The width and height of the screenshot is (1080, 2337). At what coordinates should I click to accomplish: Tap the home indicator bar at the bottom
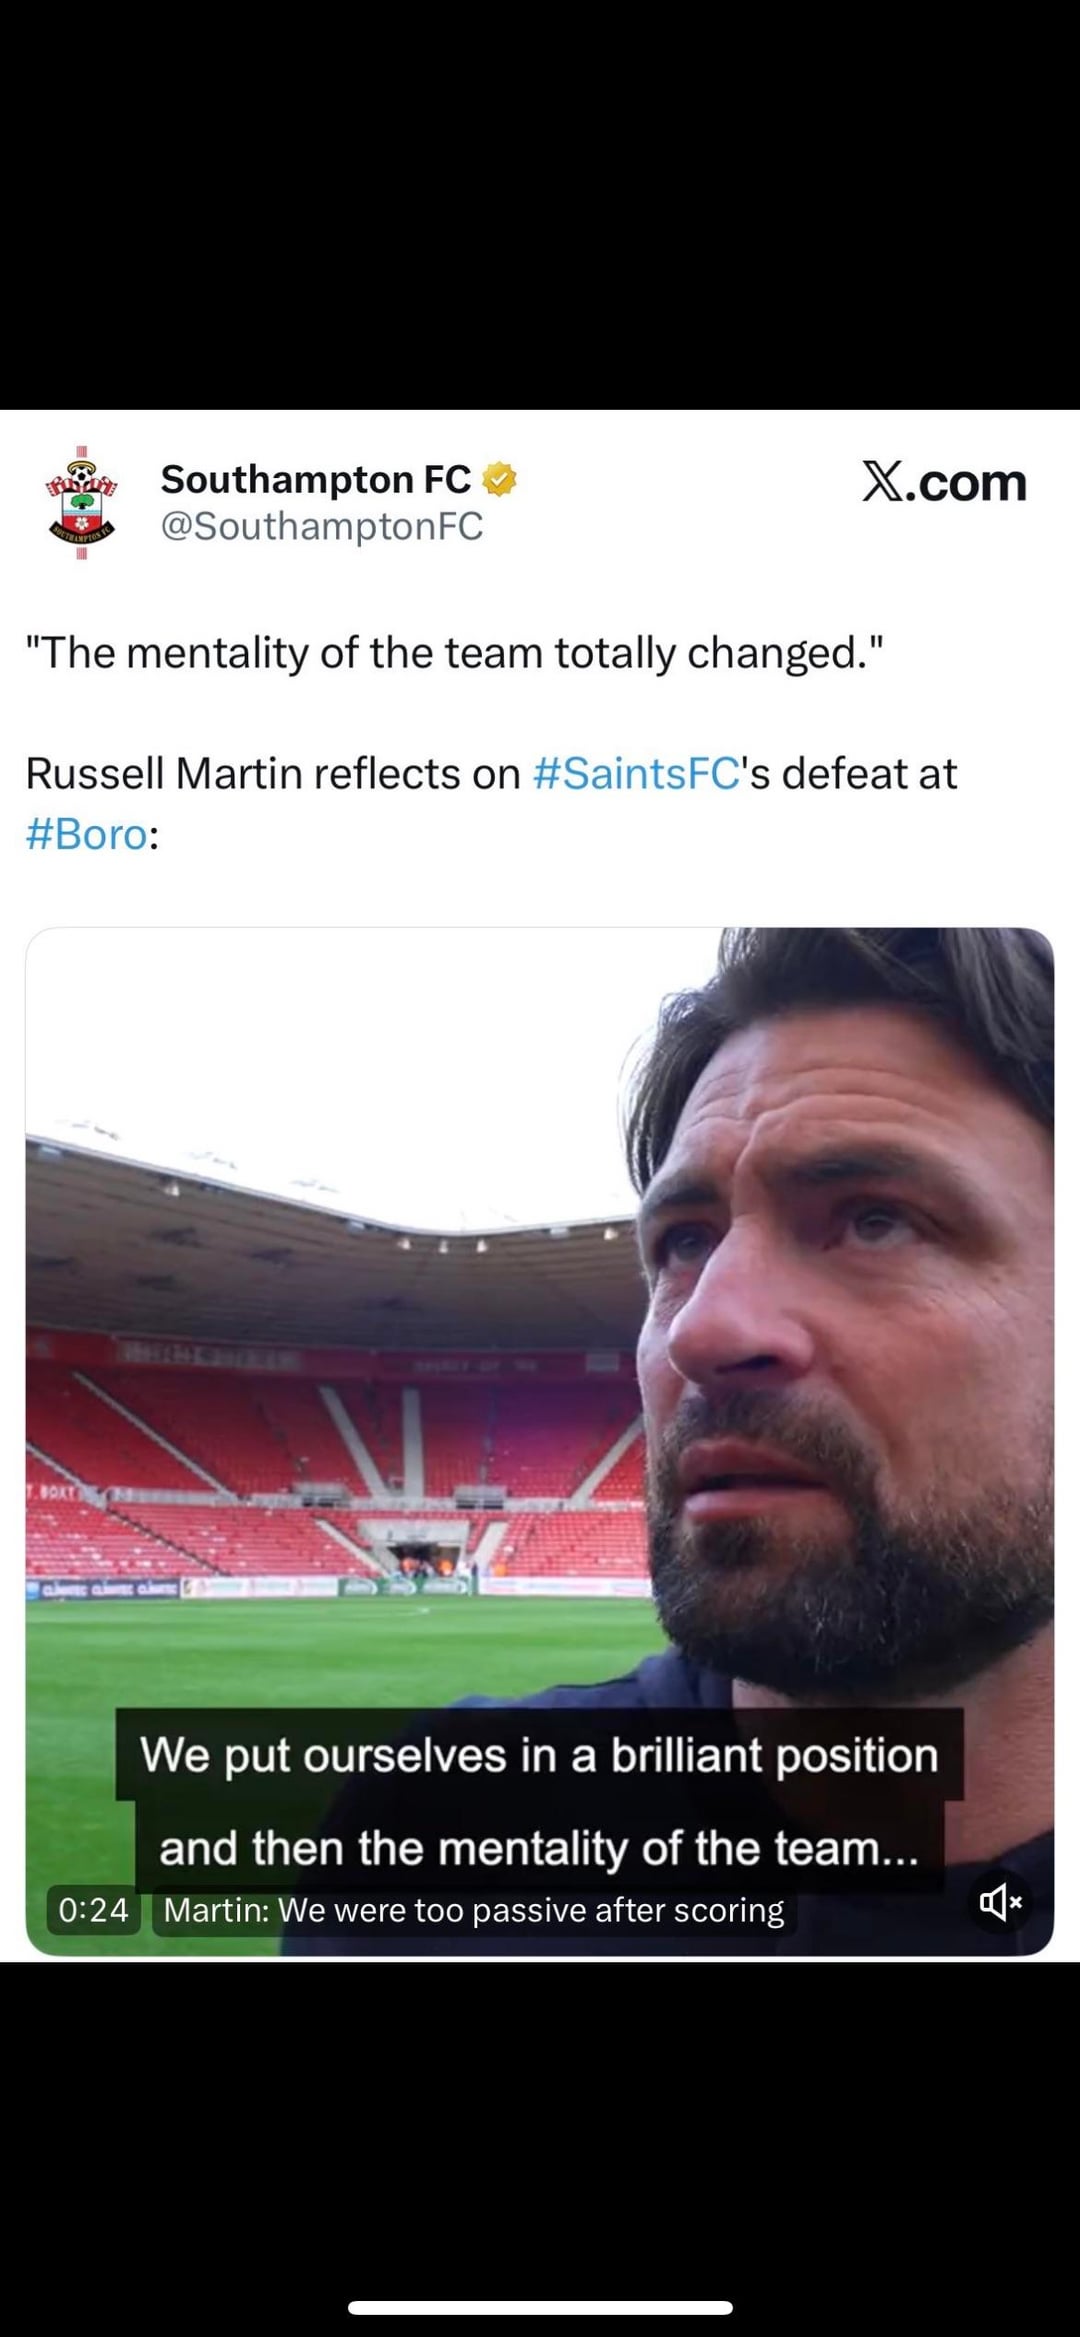pyautogui.click(x=540, y=2308)
